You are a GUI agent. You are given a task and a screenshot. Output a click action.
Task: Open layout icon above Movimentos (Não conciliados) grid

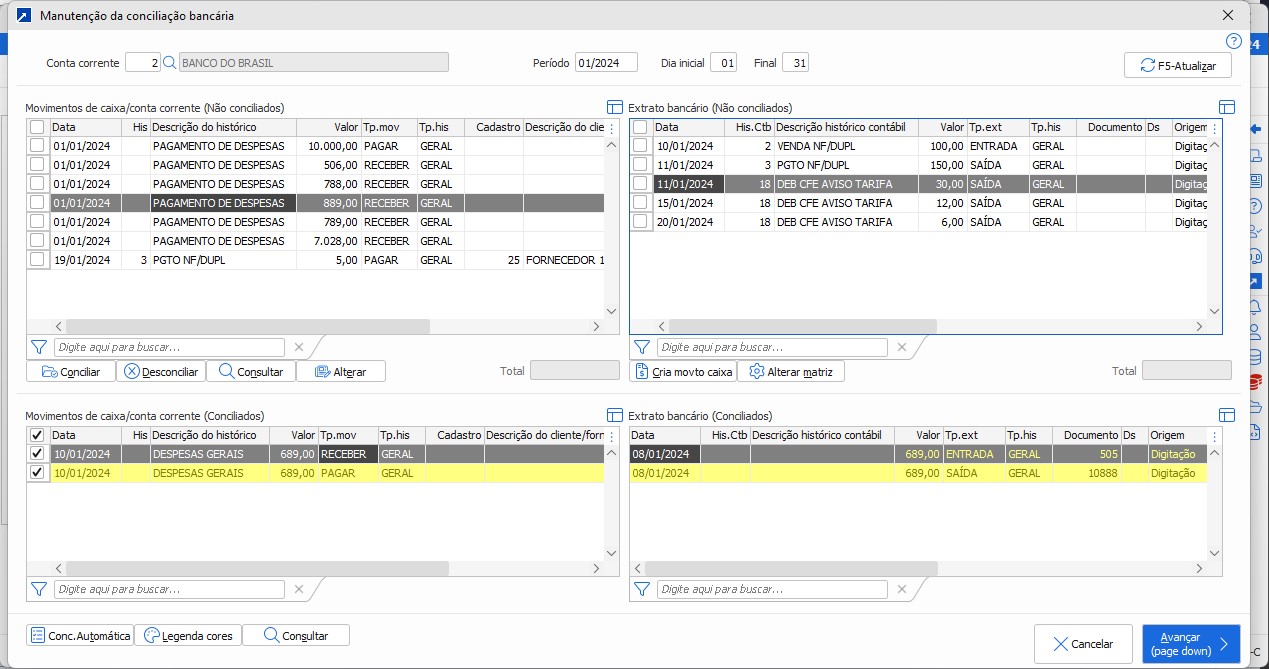[x=615, y=107]
